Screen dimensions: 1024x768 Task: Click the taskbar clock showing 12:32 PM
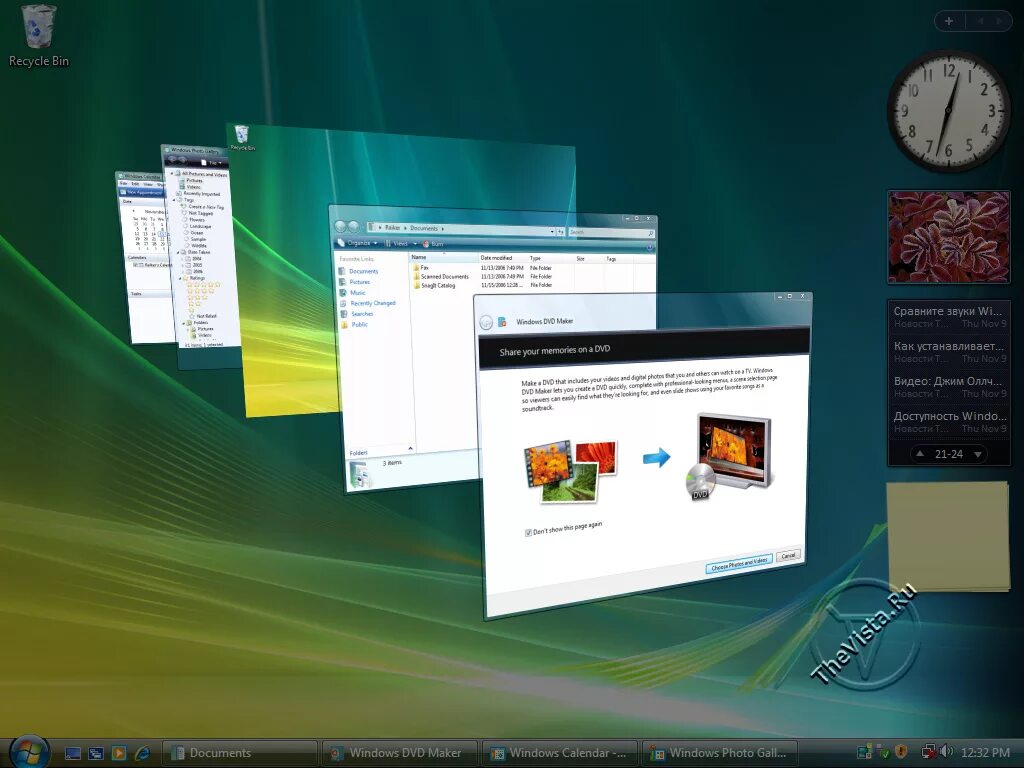(985, 753)
